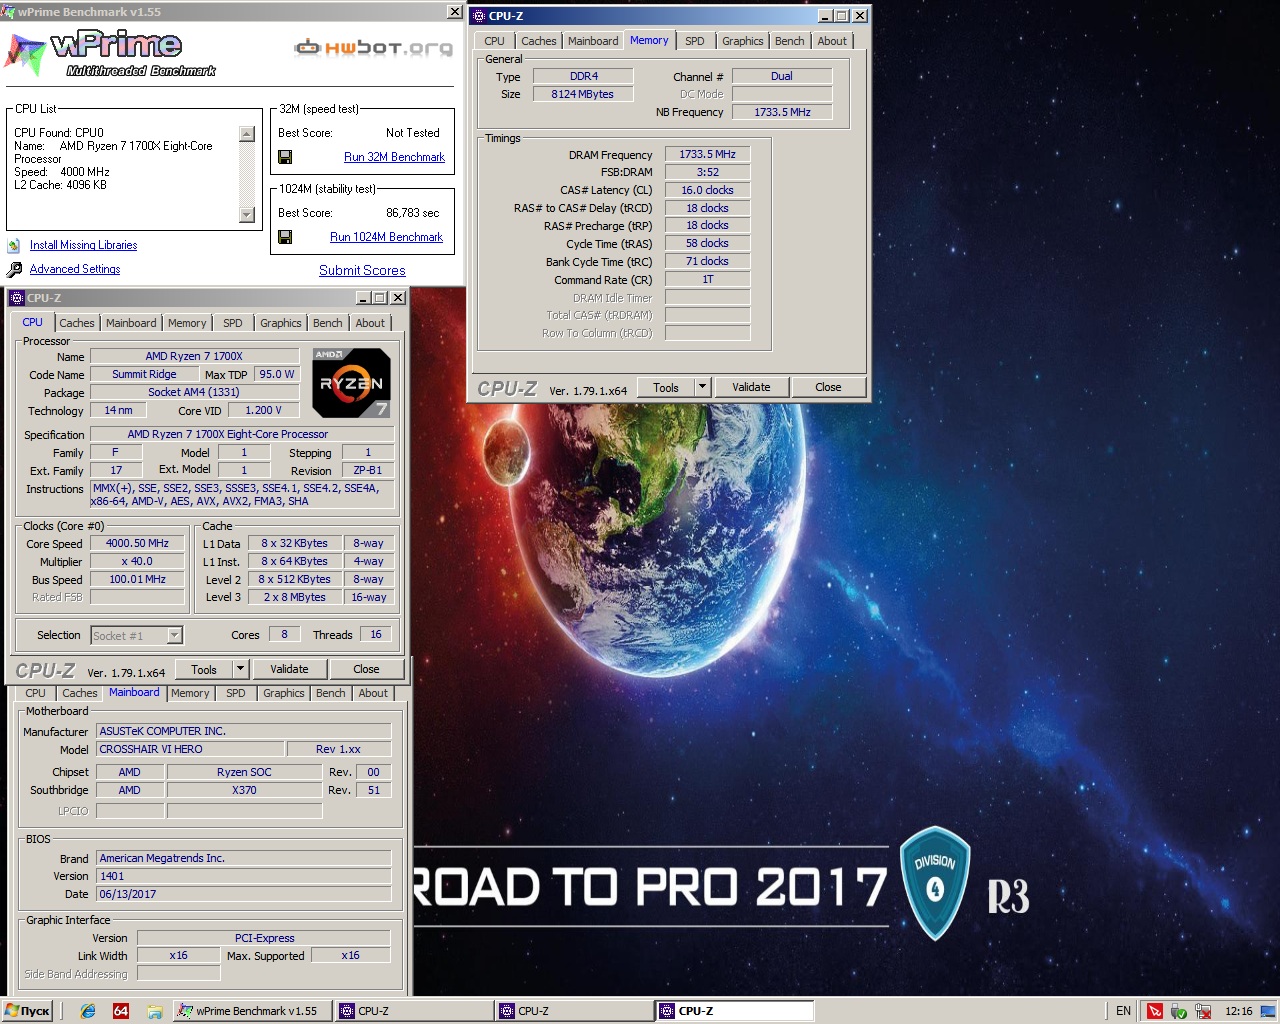Open the Start (Пуск) menu
1280x1024 pixels.
pyautogui.click(x=28, y=1011)
